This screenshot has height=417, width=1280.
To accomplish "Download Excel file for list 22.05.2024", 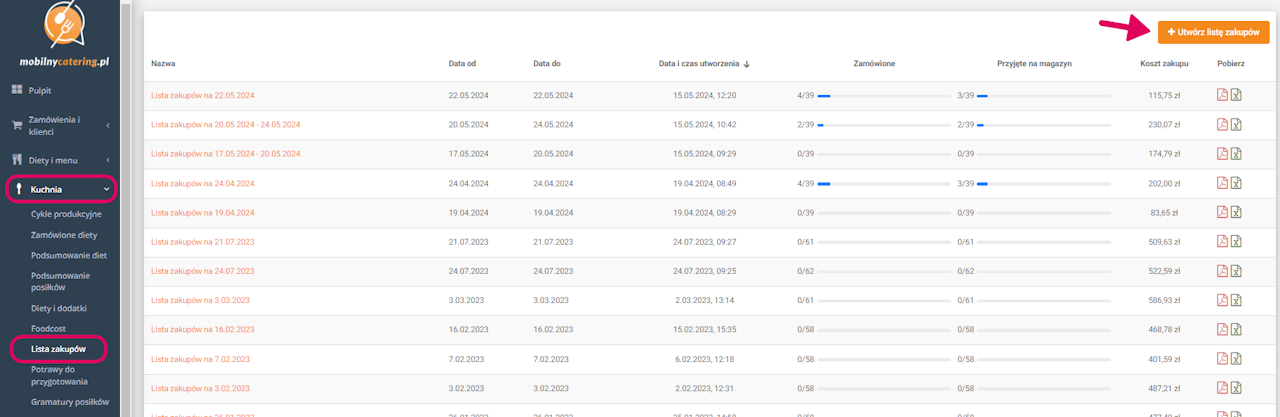I will (x=1236, y=96).
